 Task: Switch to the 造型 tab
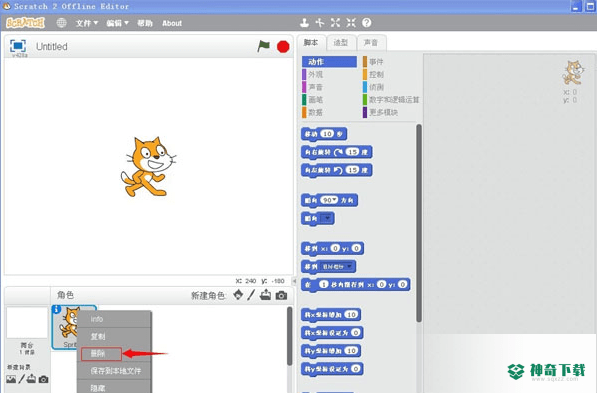341,43
